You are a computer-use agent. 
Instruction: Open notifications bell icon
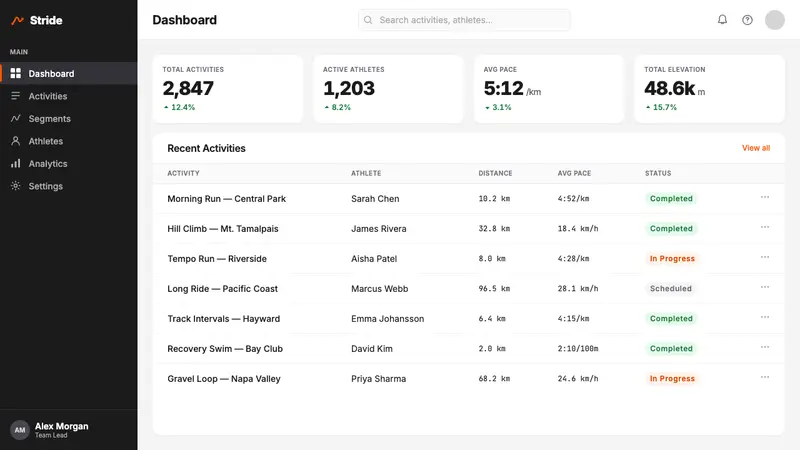[722, 20]
